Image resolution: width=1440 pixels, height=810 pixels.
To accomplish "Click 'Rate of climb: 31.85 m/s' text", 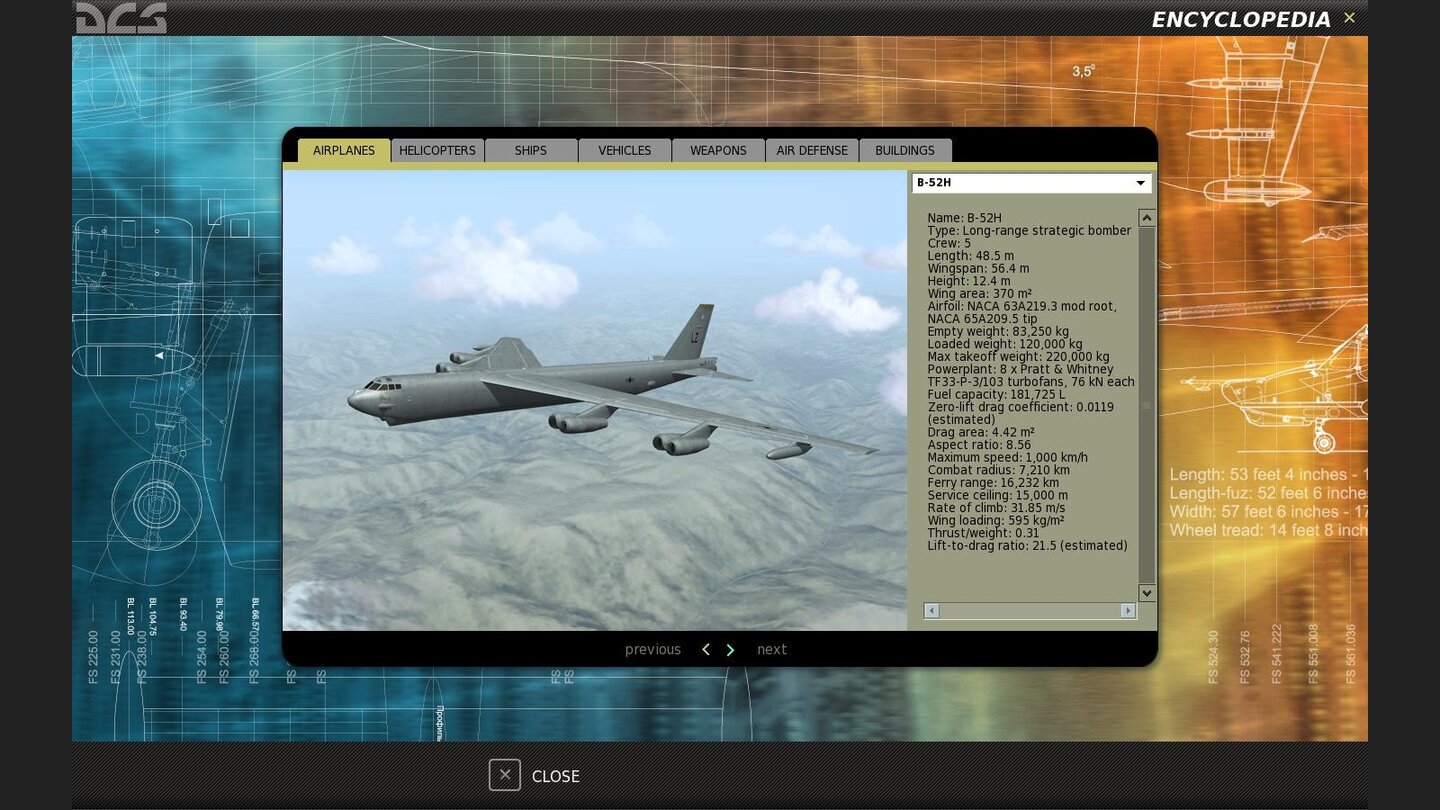I will 996,508.
